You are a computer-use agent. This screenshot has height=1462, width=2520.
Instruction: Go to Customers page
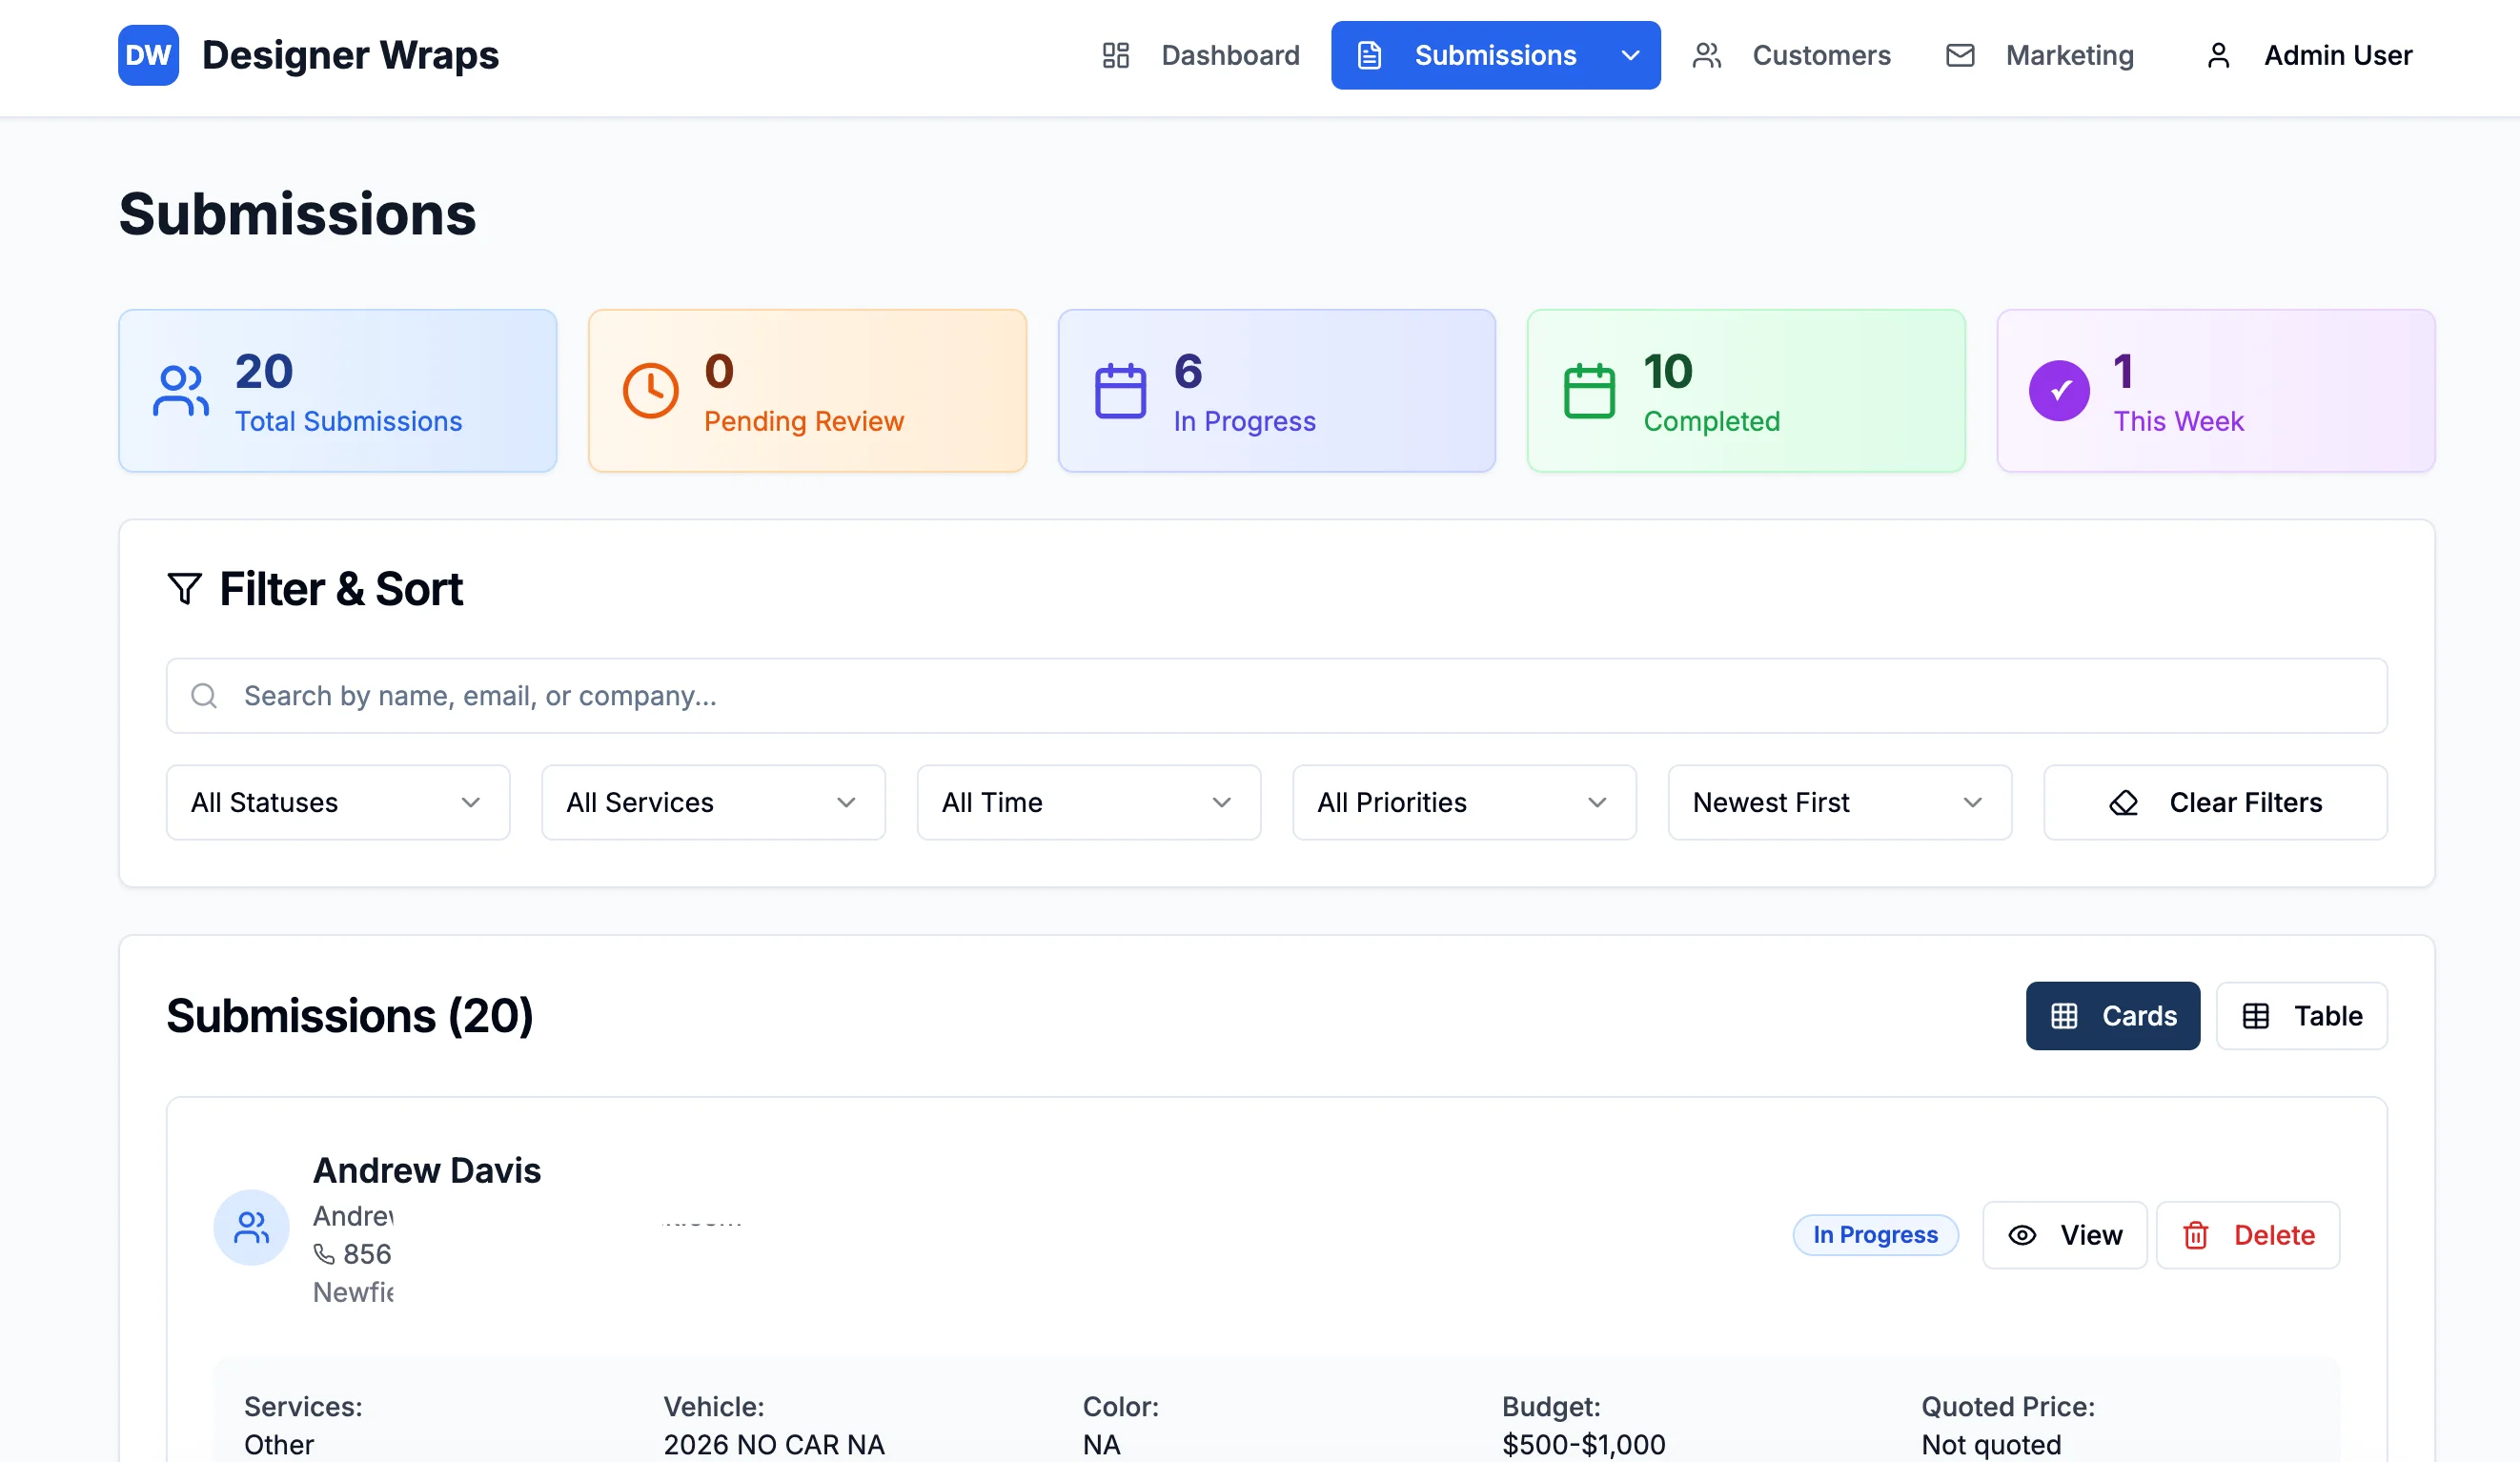coord(1791,55)
